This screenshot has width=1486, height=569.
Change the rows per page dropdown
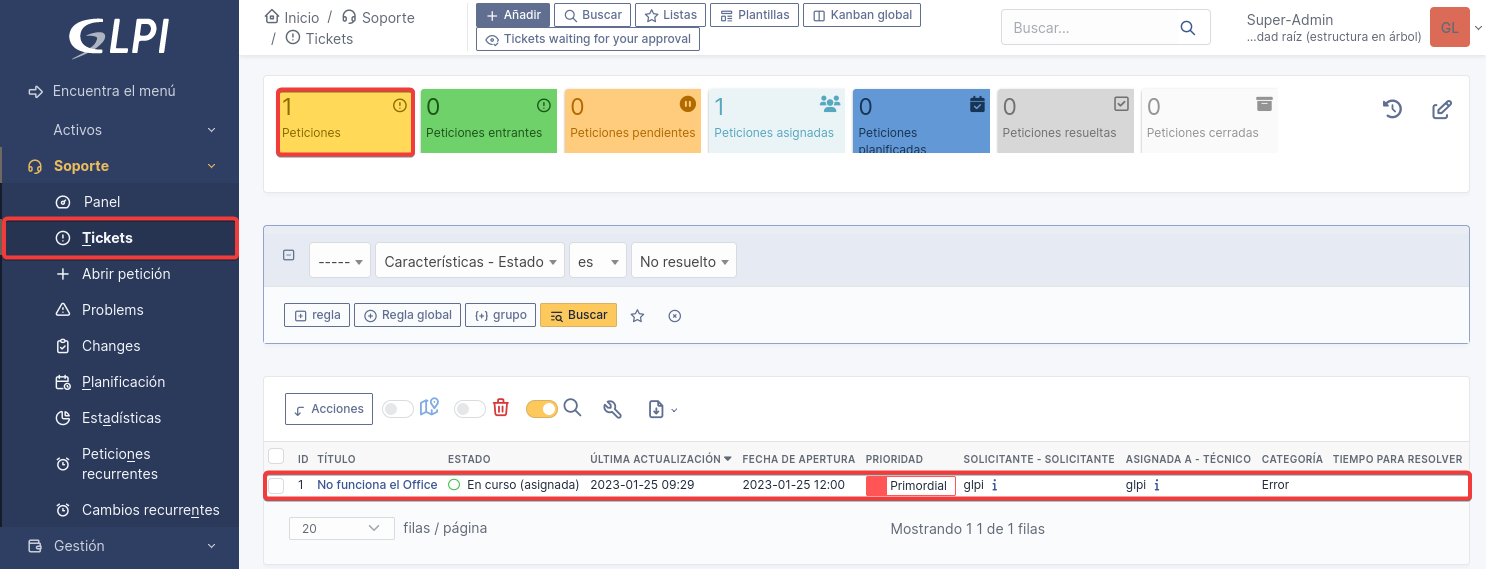(341, 528)
